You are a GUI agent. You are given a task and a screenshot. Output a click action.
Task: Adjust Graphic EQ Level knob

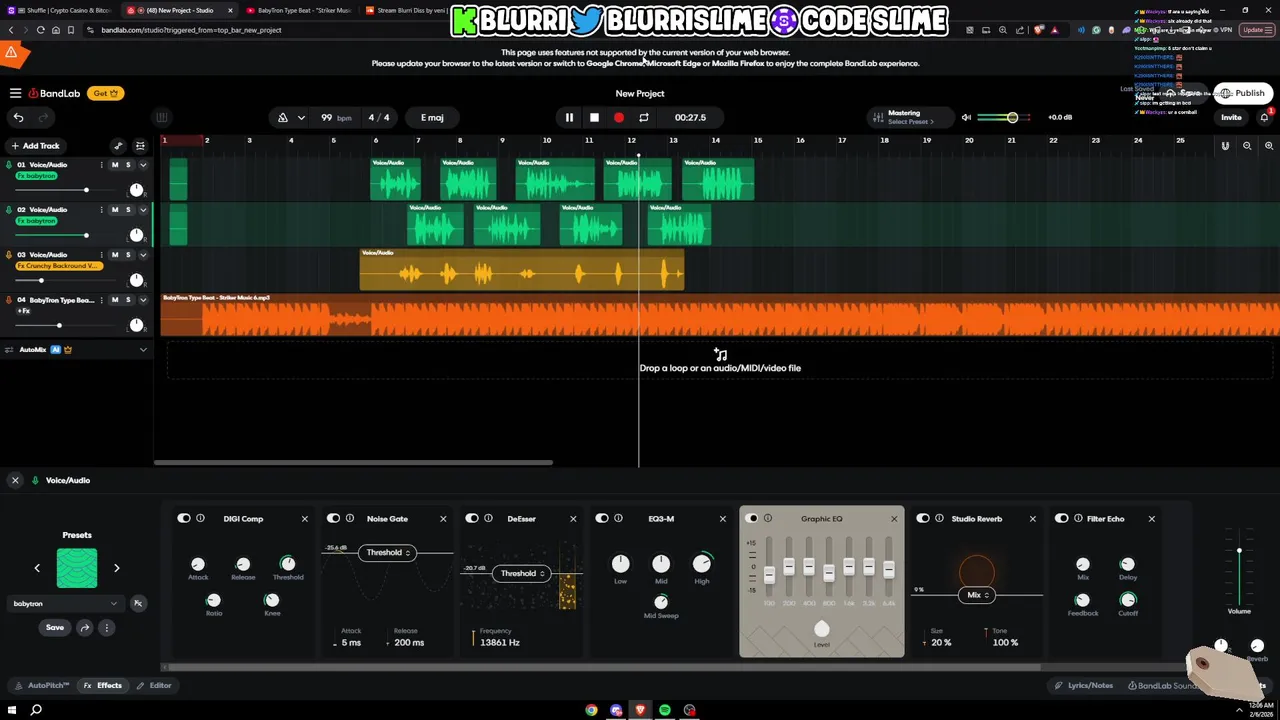tap(822, 629)
